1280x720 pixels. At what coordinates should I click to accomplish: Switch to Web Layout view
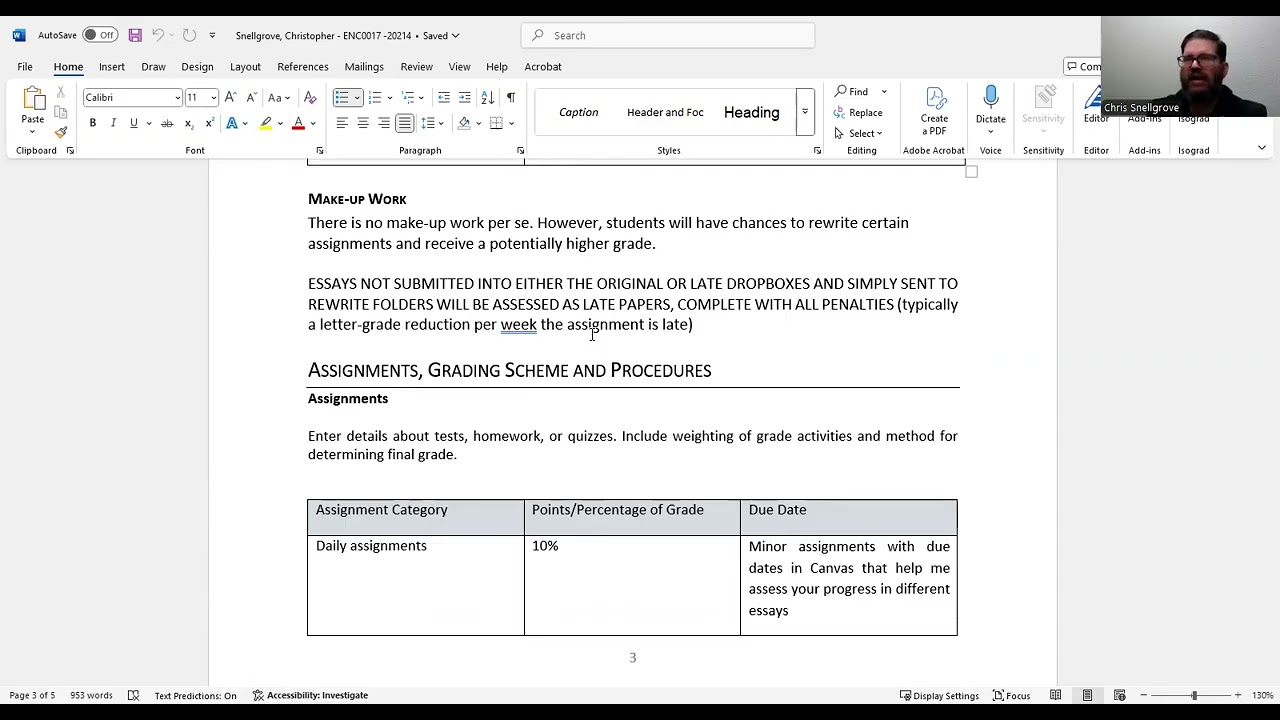[x=1120, y=695]
